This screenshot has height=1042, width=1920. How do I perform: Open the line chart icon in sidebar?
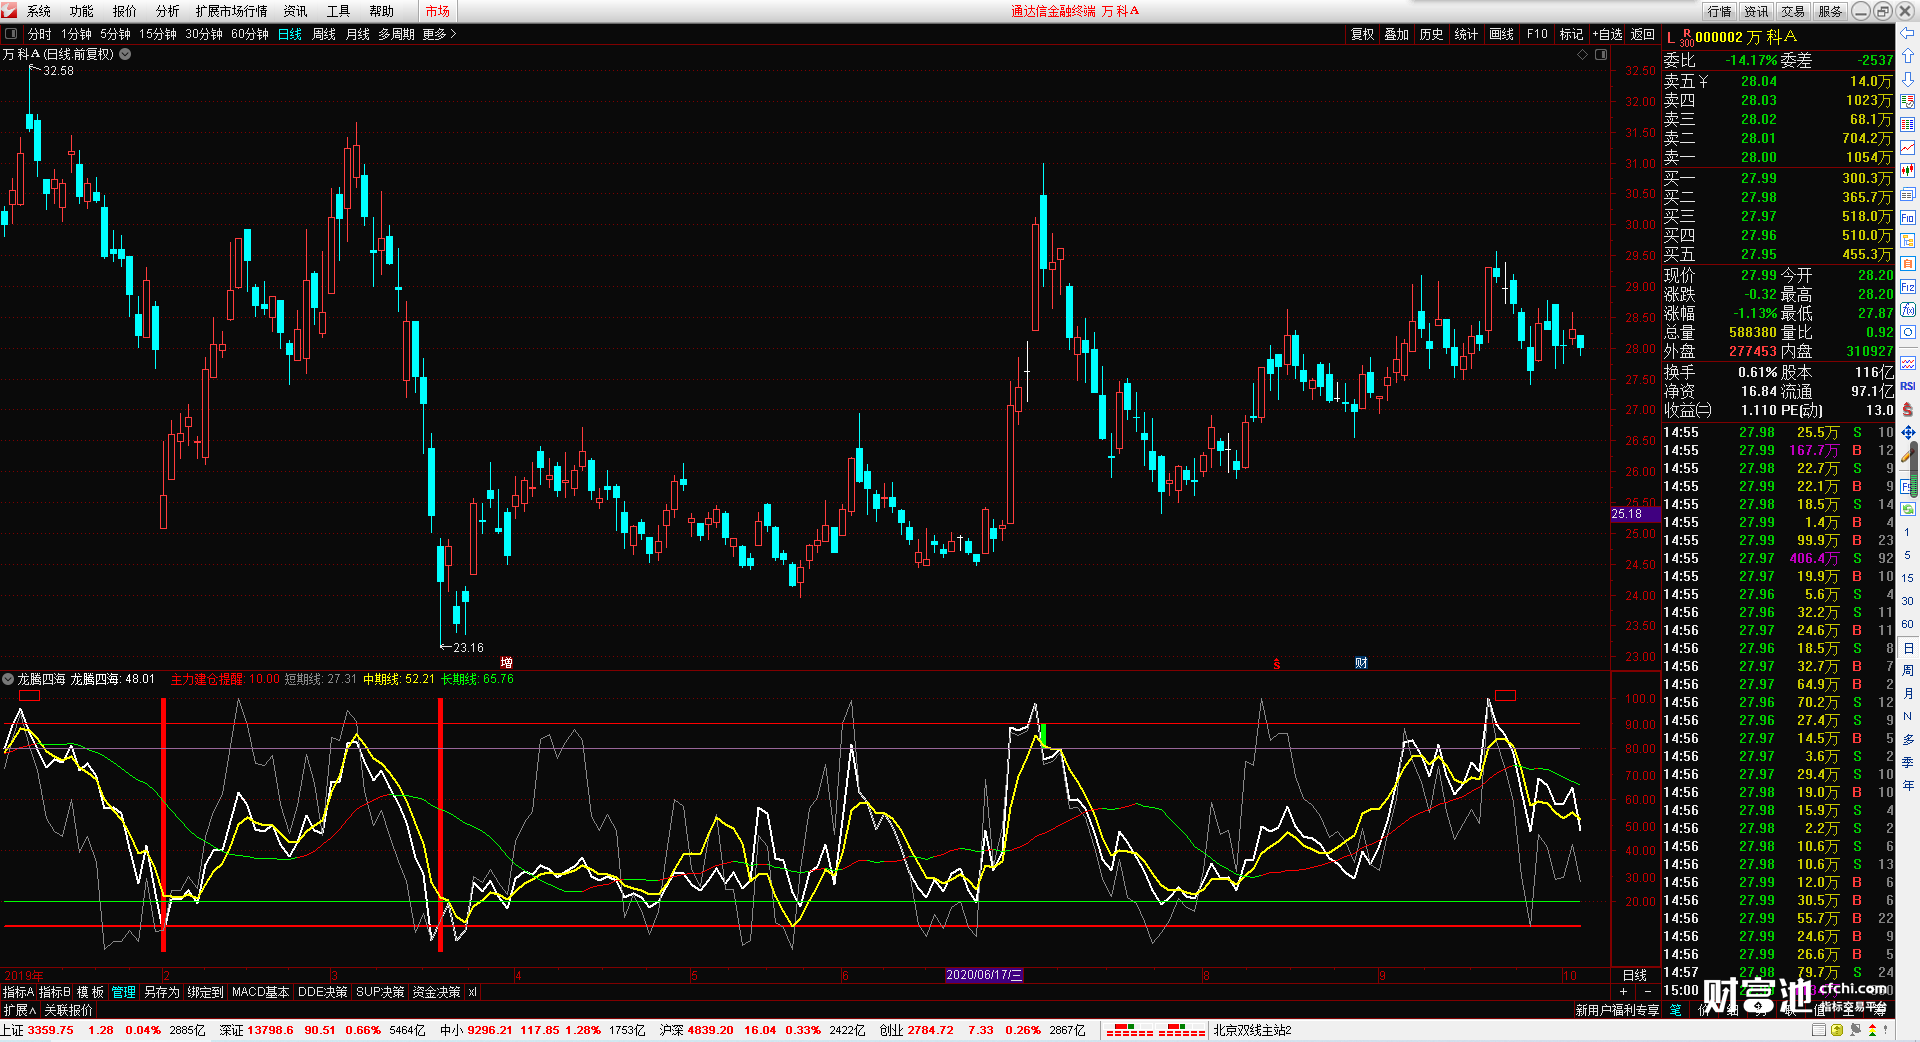pyautogui.click(x=1908, y=148)
